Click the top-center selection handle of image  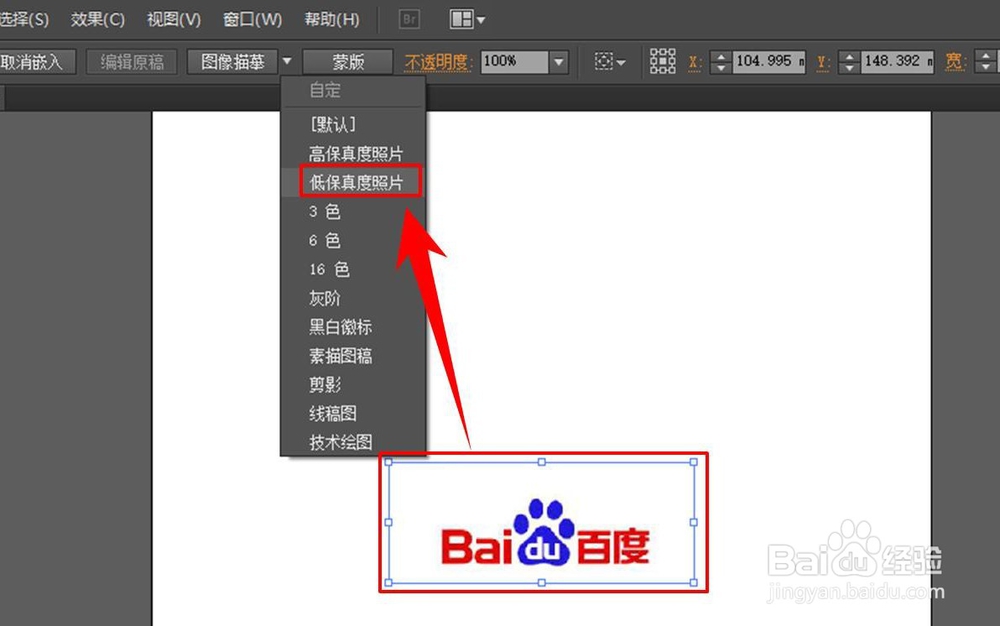(541, 462)
